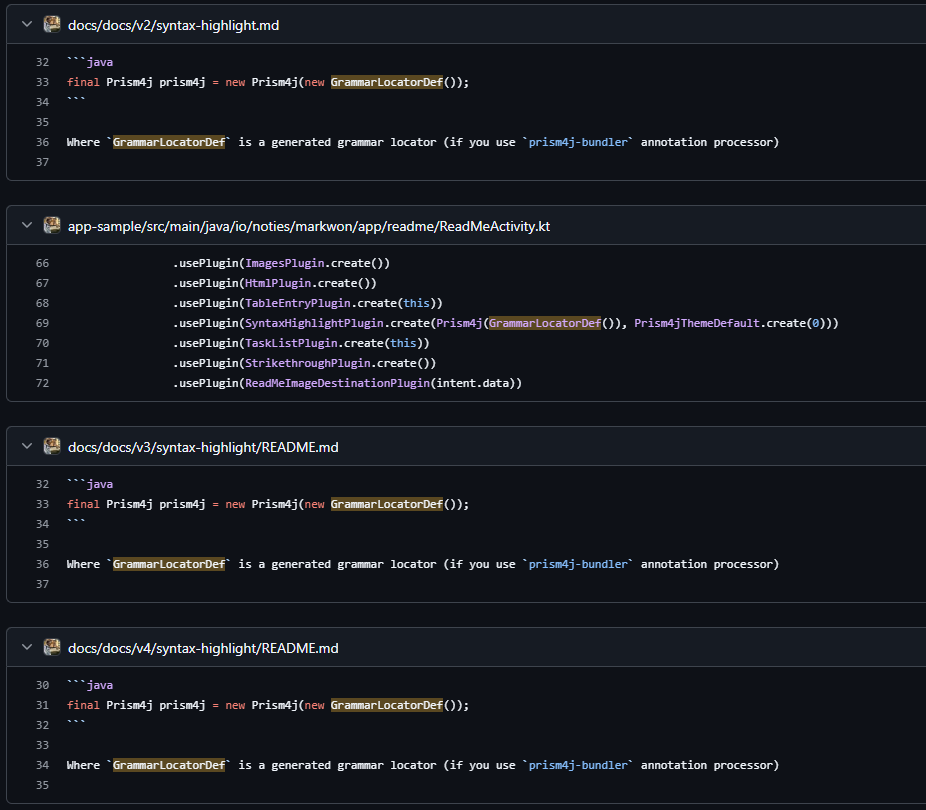This screenshot has height=810, width=926.
Task: Click prism4j-bundler text in v3 README.md
Action: coord(578,564)
